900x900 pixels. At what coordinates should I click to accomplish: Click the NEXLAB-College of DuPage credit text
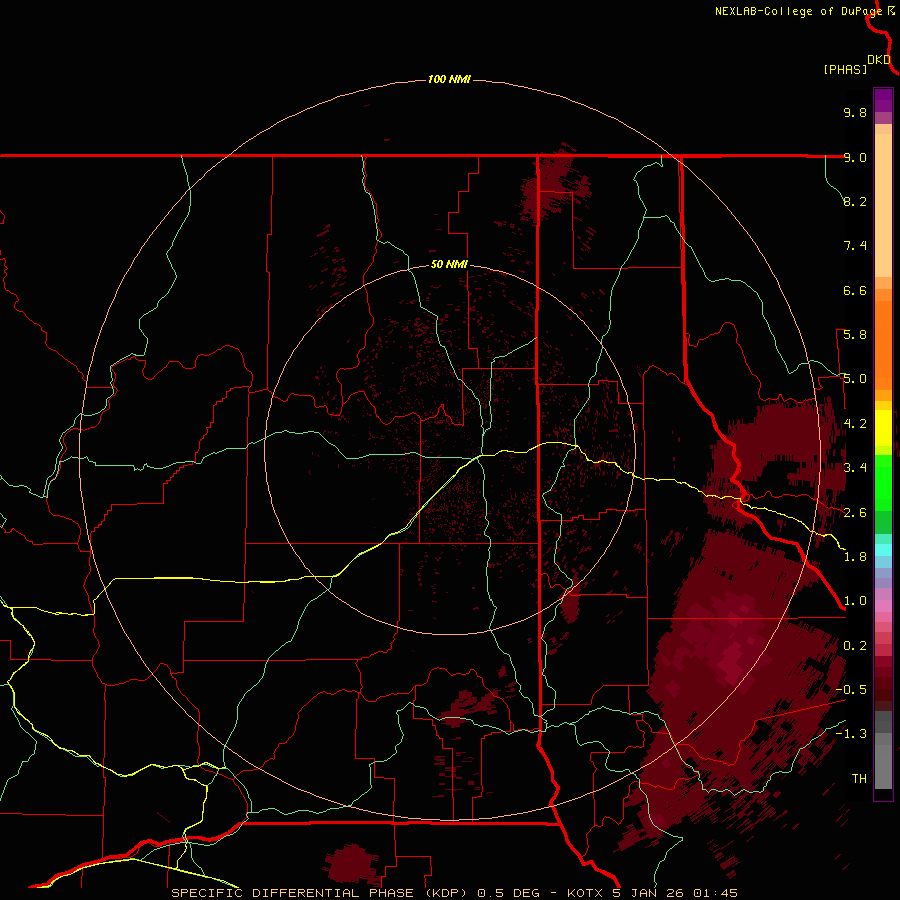tap(798, 11)
